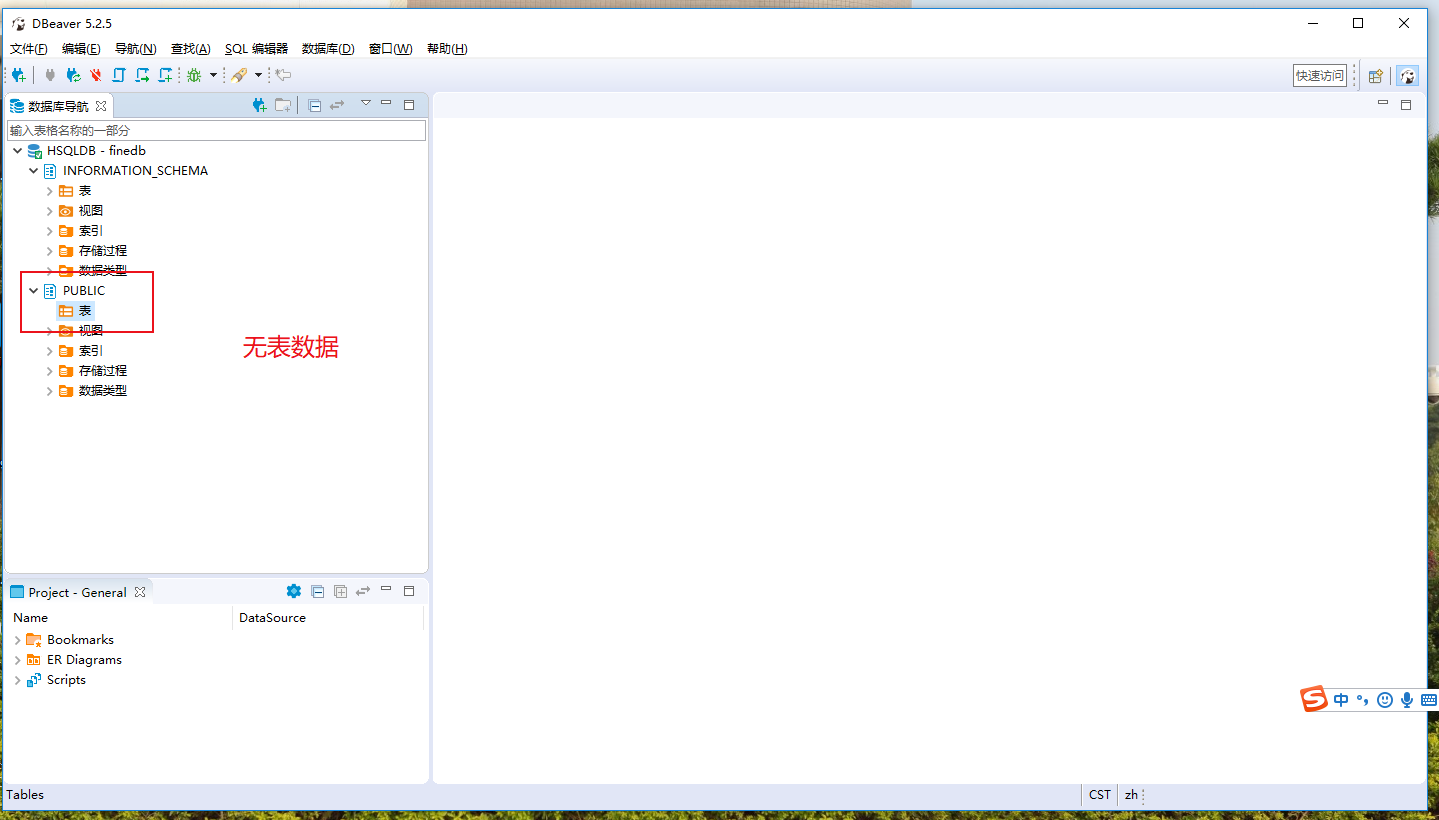Image resolution: width=1439 pixels, height=820 pixels.
Task: Click the pen tool icon in main toolbar
Action: pos(239,75)
